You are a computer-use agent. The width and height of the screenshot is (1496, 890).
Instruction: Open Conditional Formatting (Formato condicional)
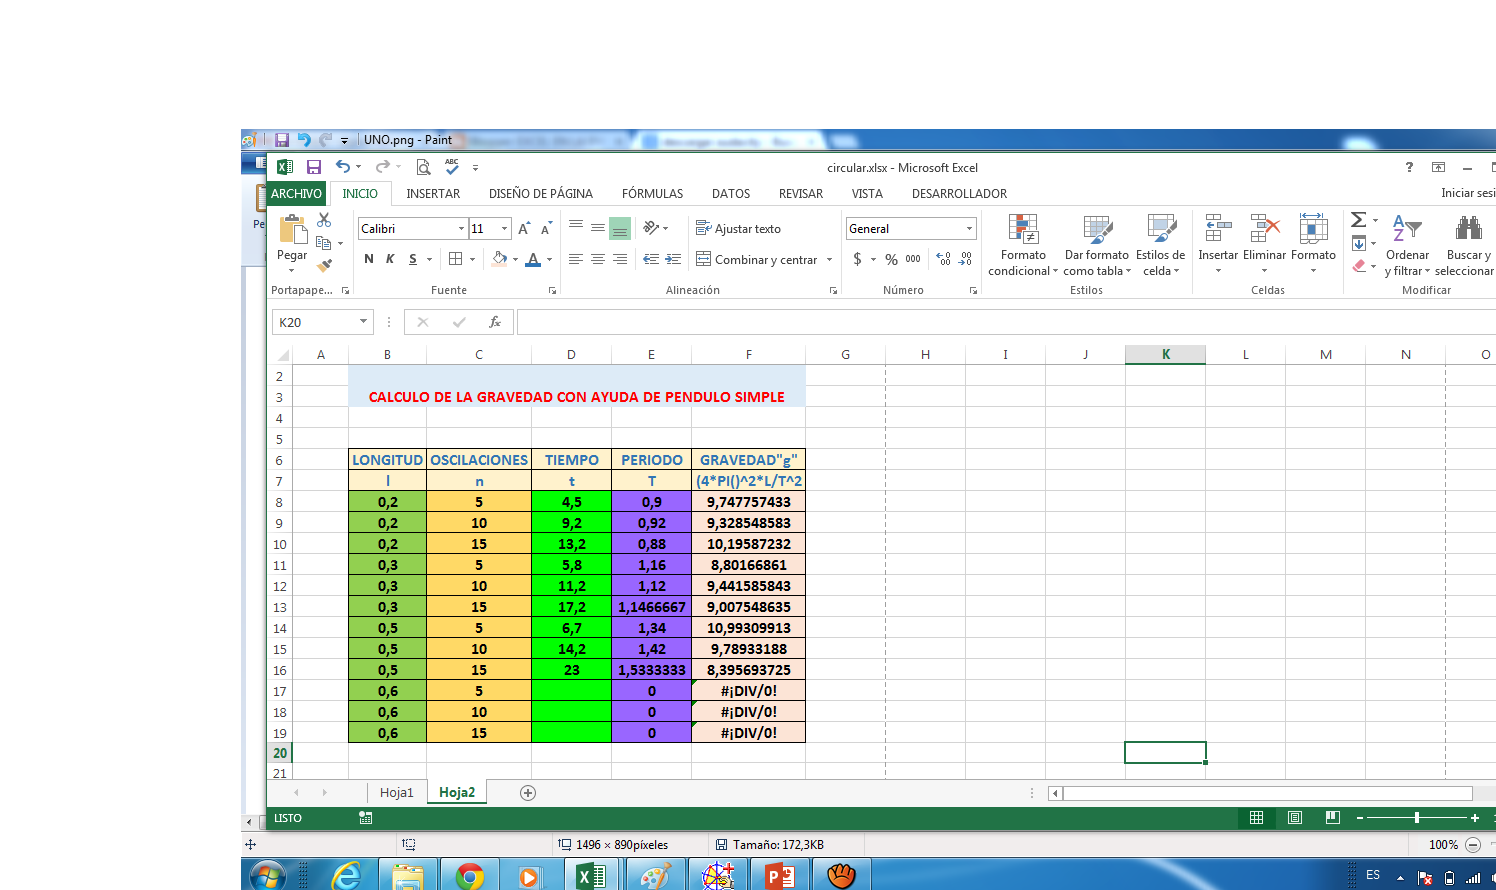point(1022,245)
